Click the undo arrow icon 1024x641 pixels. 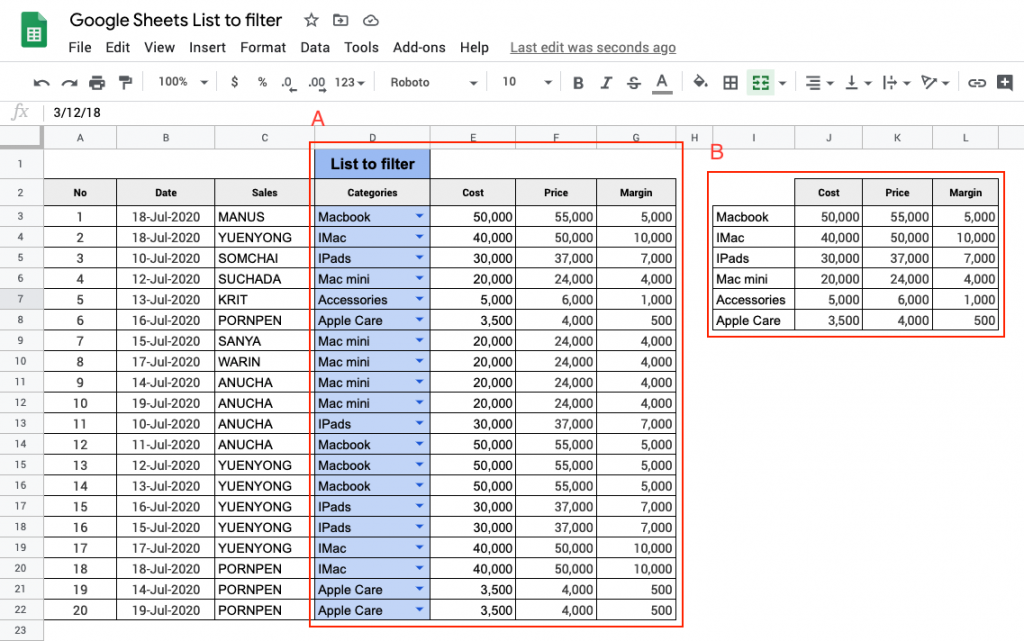coord(42,82)
